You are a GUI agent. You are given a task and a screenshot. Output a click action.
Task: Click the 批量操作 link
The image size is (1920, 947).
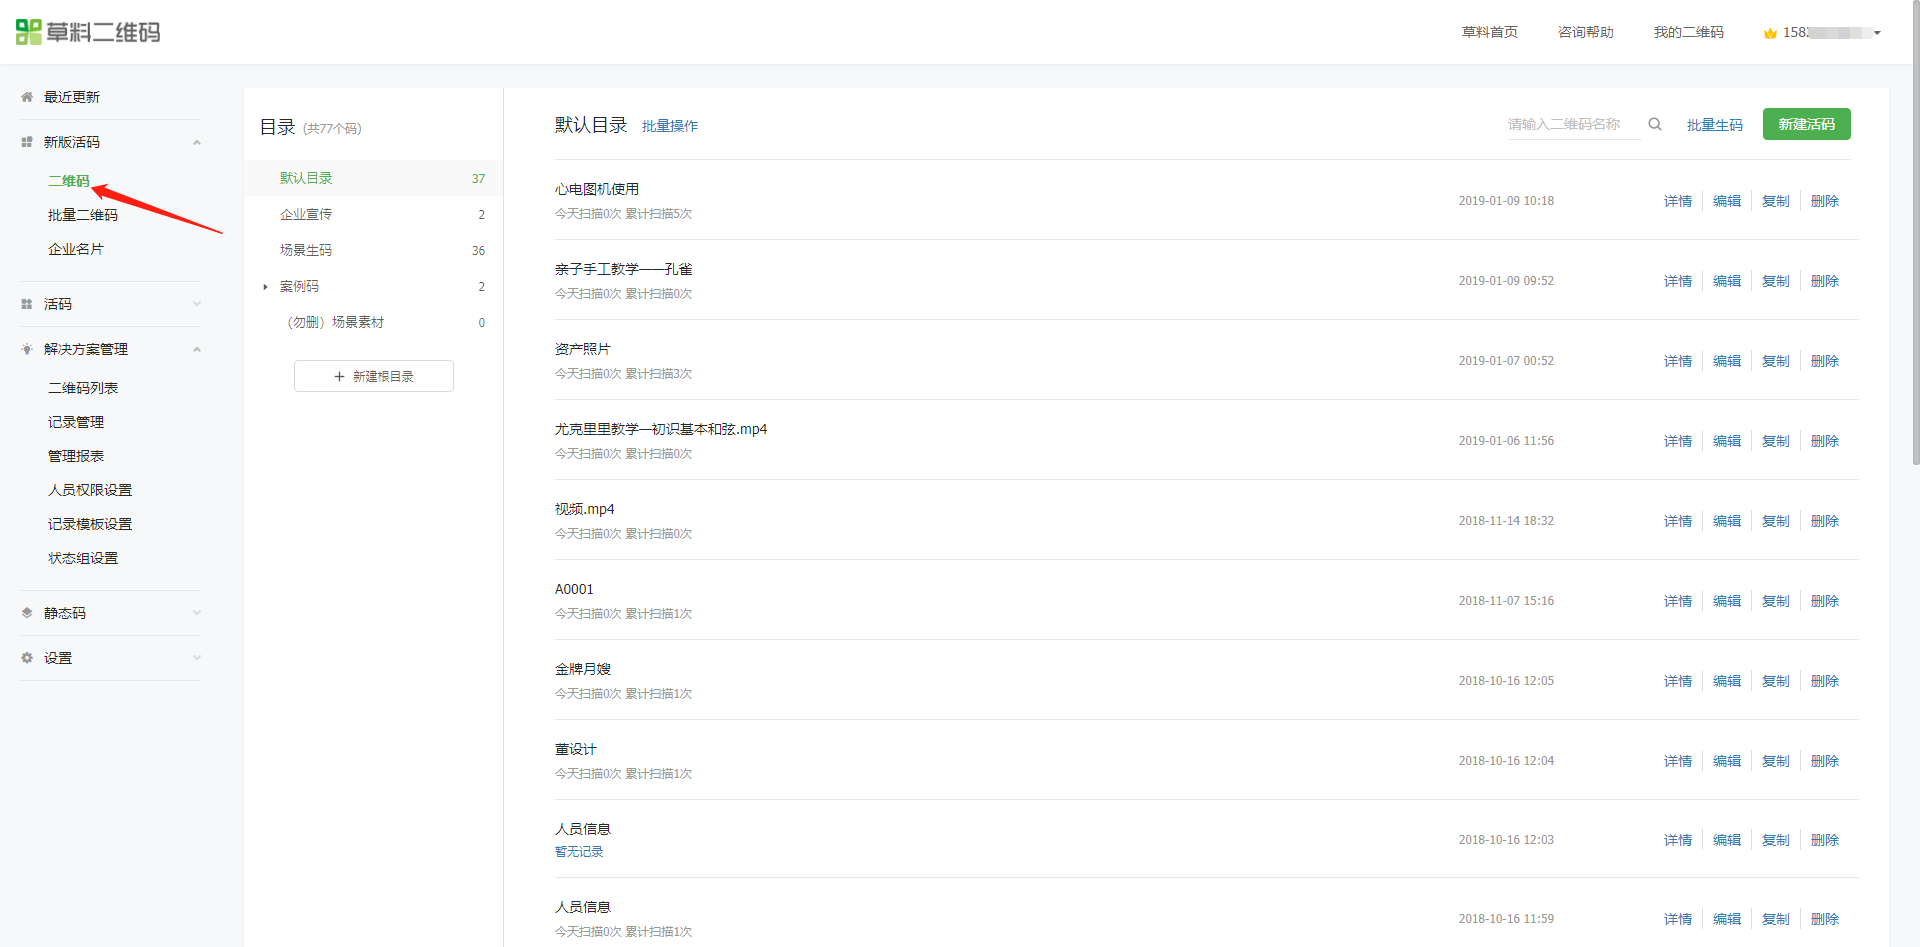click(x=670, y=126)
